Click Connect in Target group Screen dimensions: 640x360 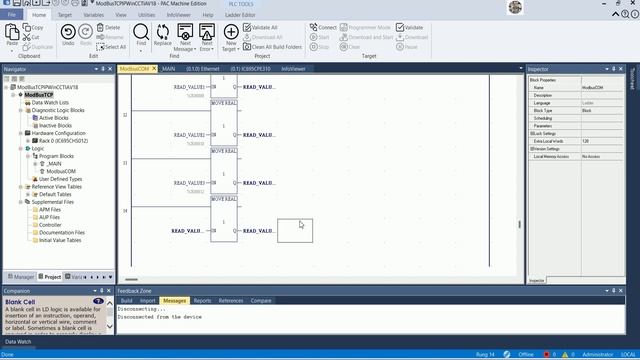pyautogui.click(x=323, y=27)
